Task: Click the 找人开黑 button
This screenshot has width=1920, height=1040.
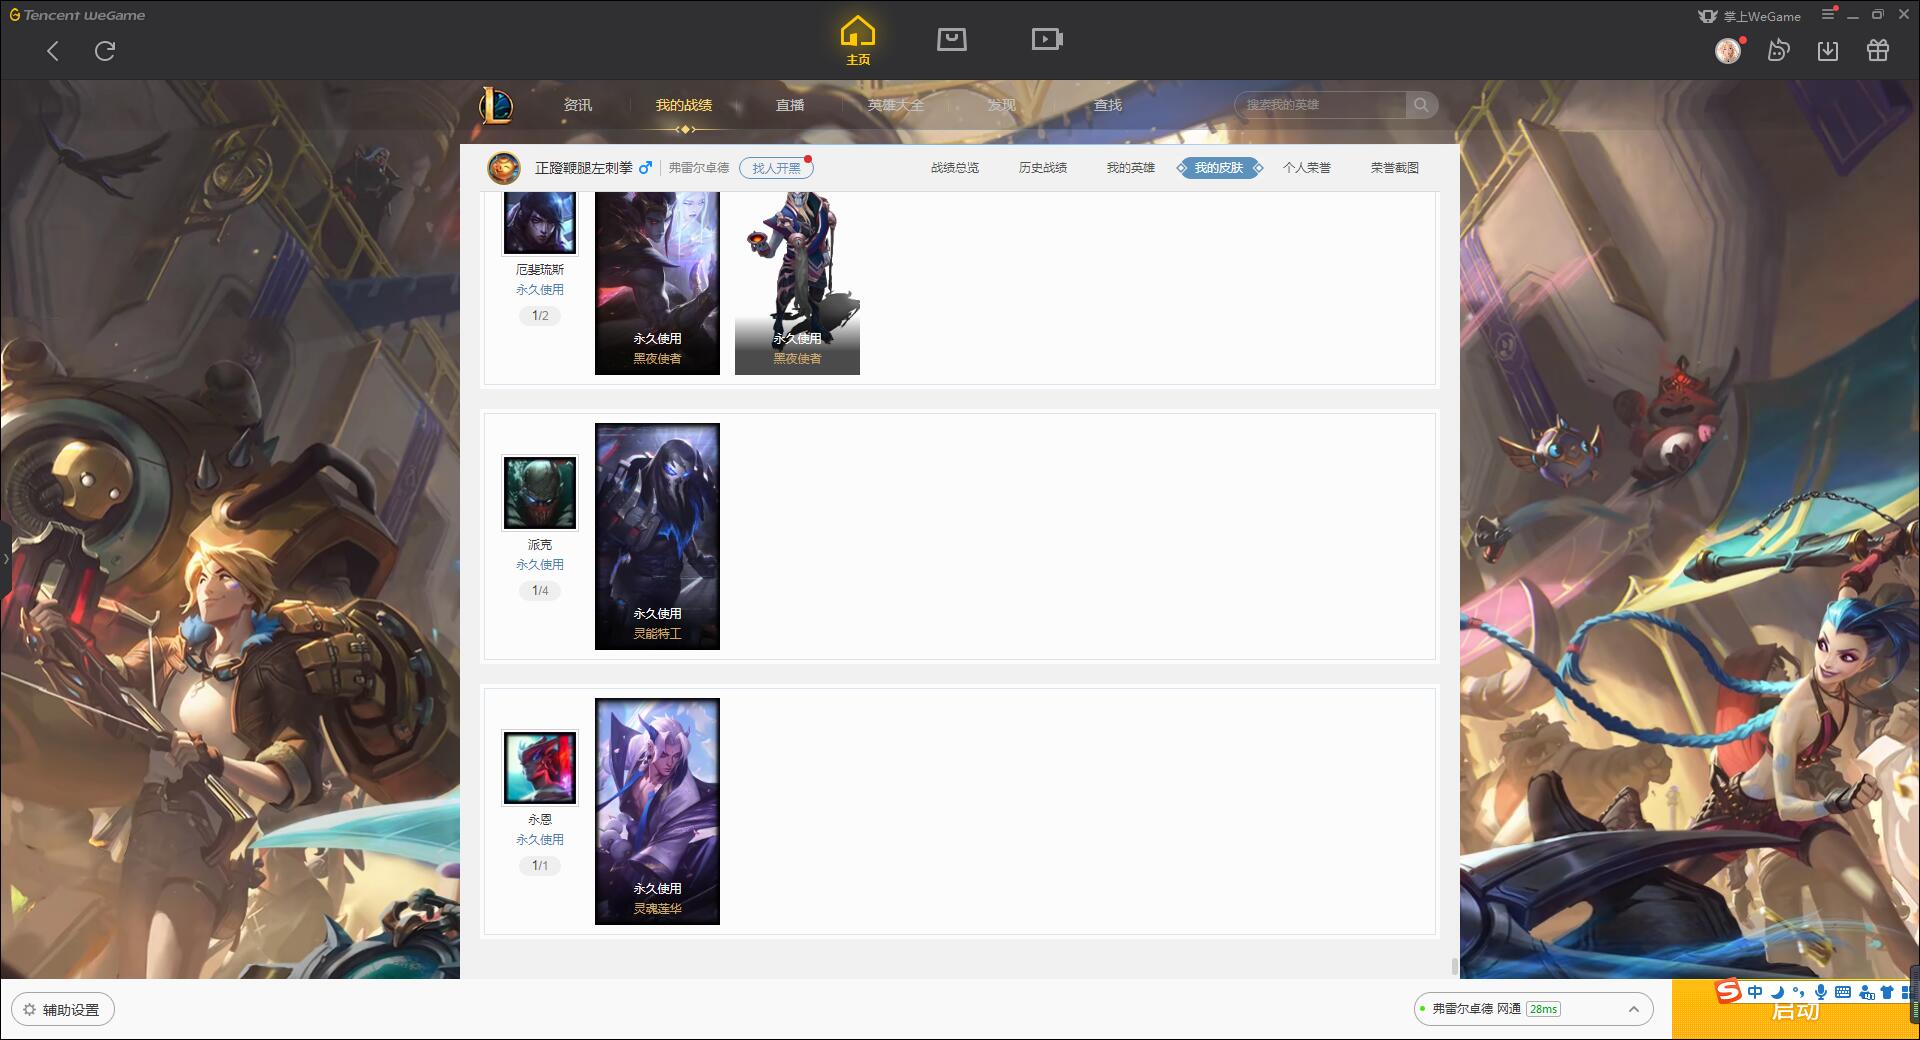Action: pos(776,168)
